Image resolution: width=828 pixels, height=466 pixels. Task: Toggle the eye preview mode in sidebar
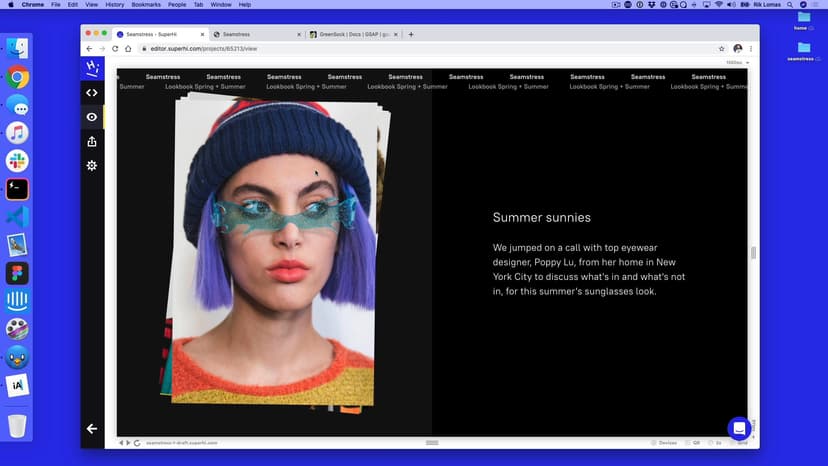[x=92, y=117]
